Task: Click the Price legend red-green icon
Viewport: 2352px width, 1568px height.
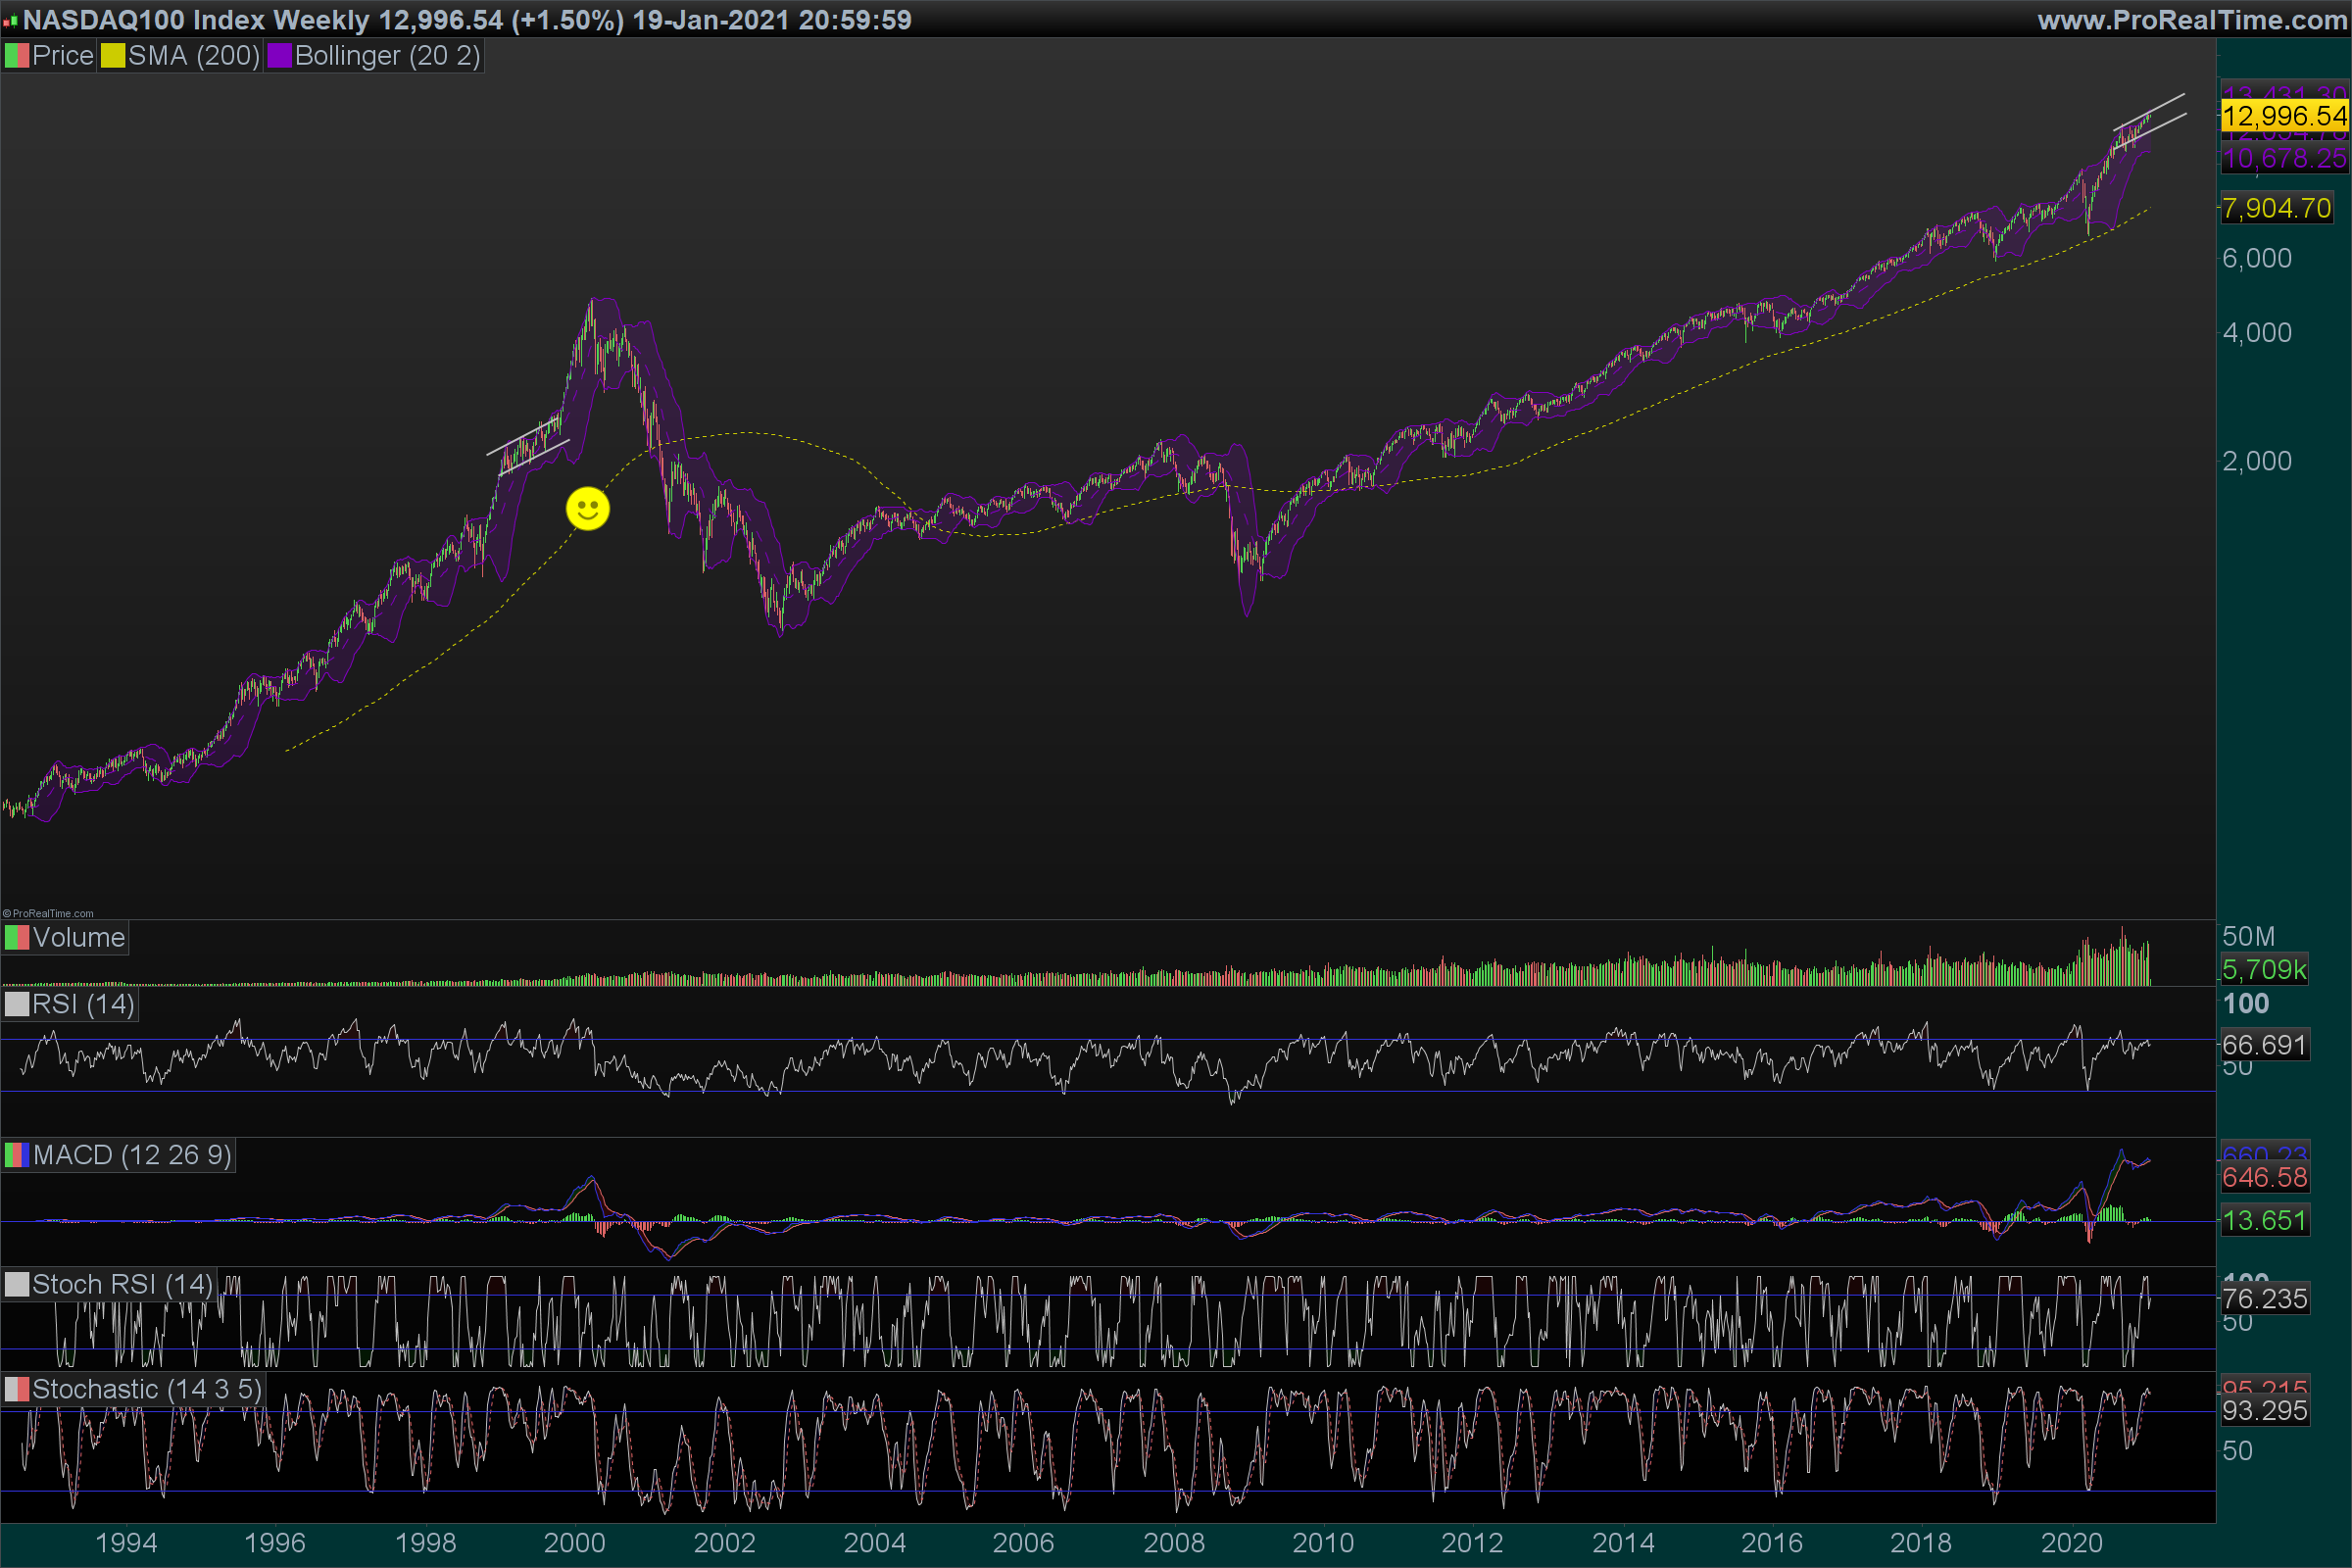Action: click(16, 56)
